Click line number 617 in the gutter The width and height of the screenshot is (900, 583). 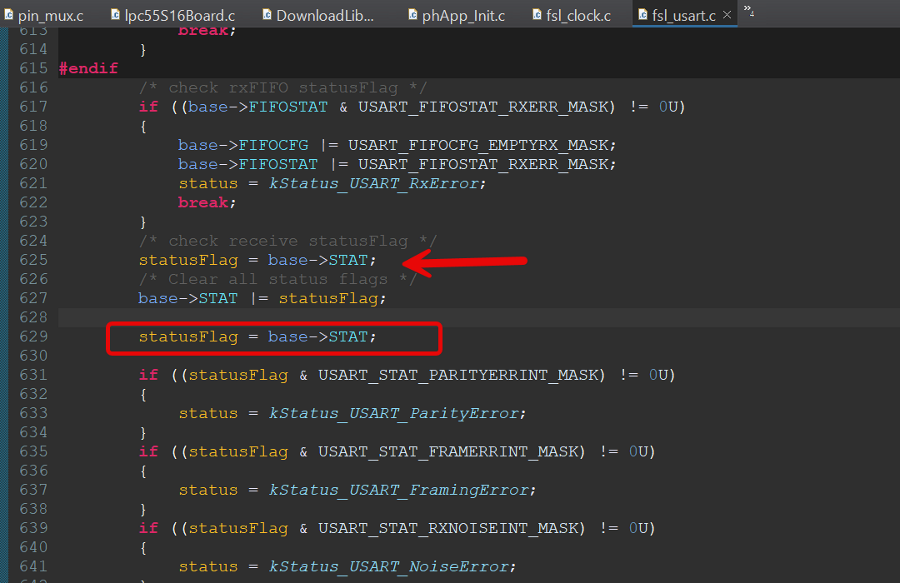click(x=33, y=107)
